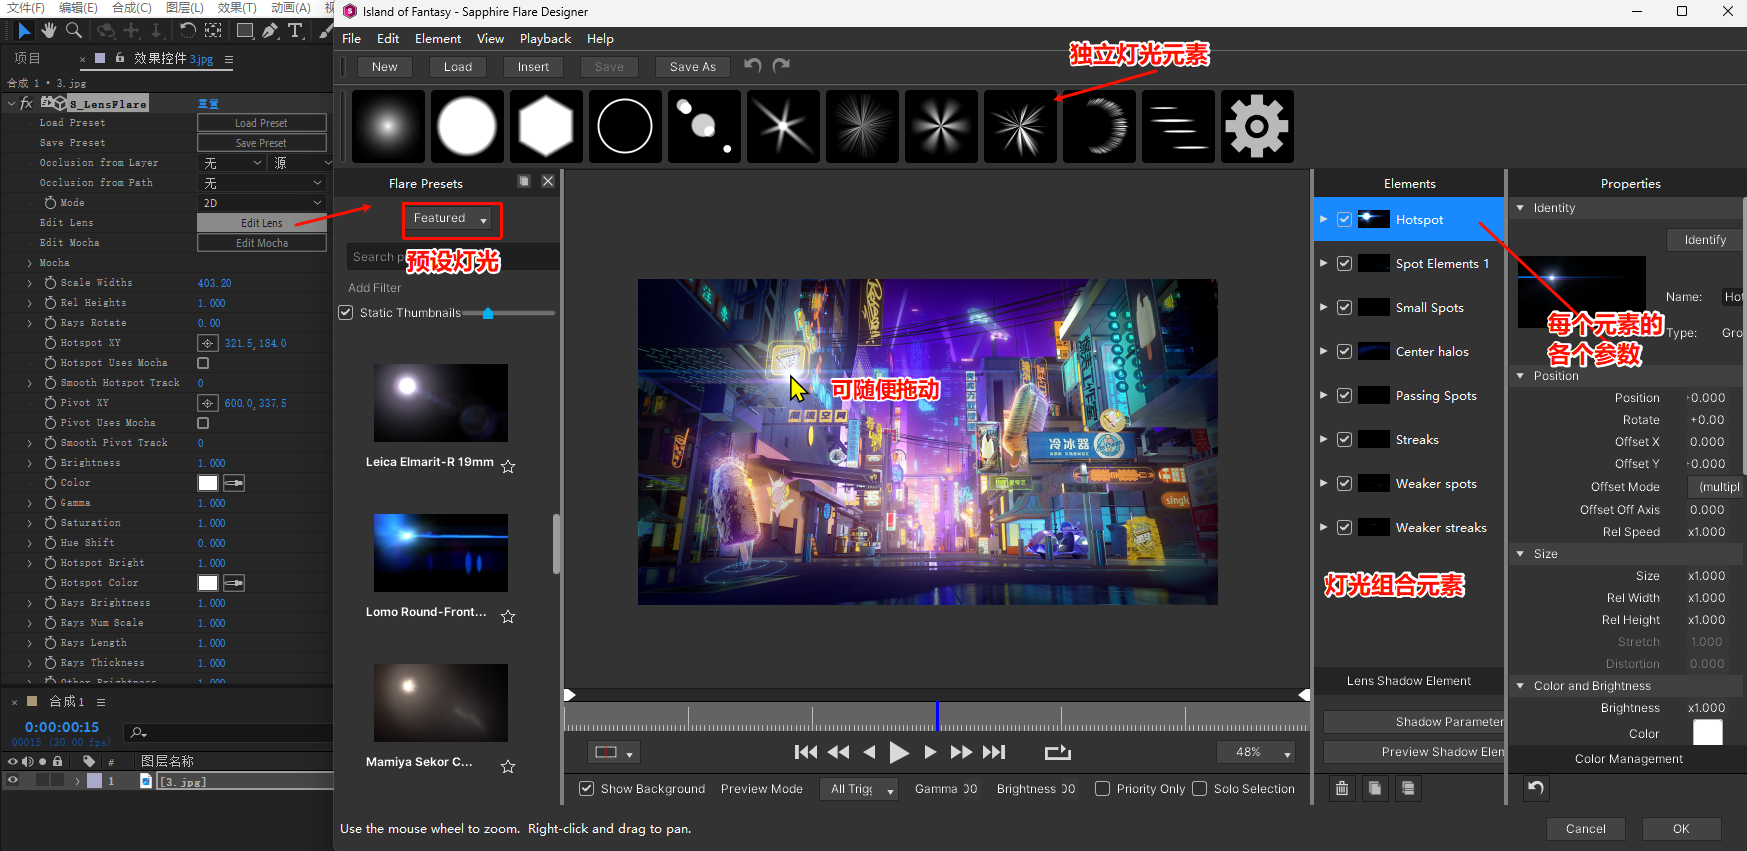Add the ring circle flare element
Image resolution: width=1747 pixels, height=851 pixels.
pos(625,127)
